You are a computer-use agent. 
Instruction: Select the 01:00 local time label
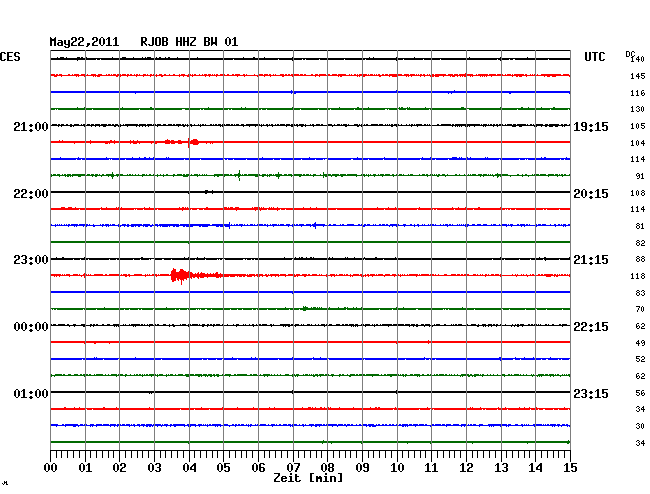pyautogui.click(x=31, y=393)
